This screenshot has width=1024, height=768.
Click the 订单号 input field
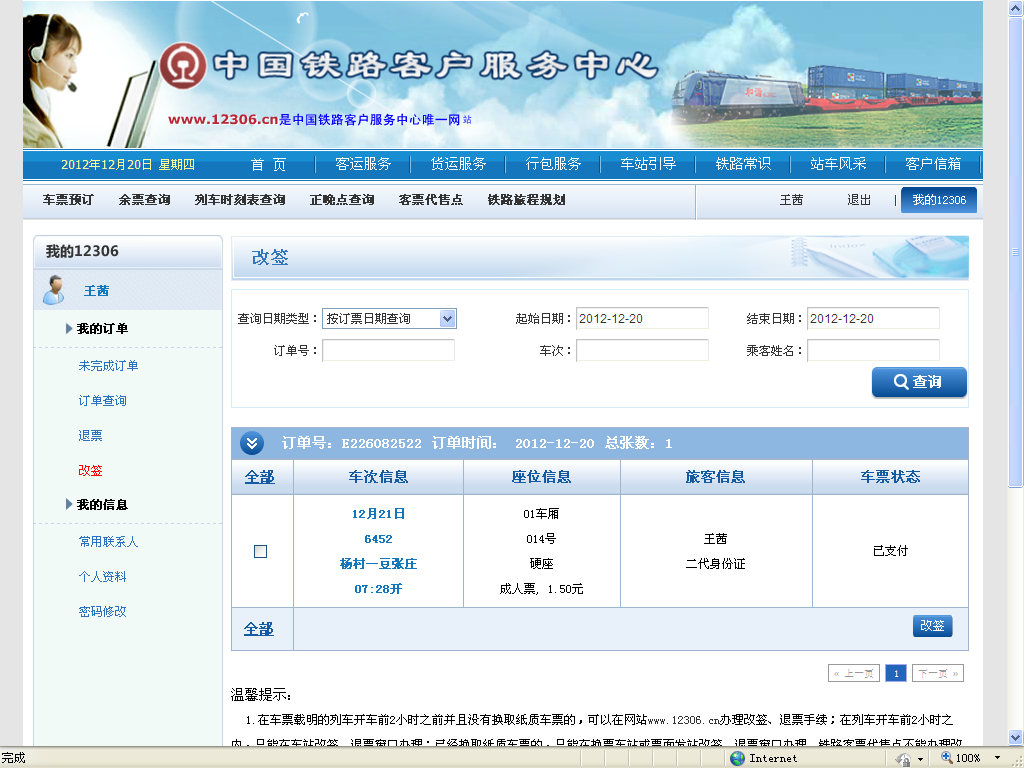[389, 351]
